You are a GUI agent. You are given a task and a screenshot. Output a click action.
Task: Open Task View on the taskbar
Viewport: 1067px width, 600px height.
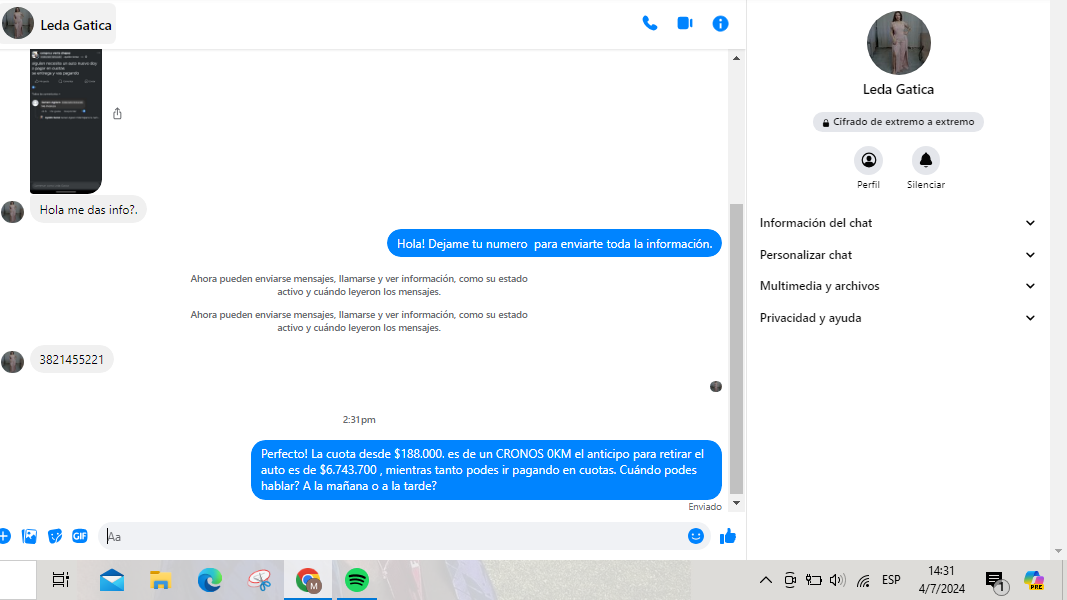[x=61, y=580]
